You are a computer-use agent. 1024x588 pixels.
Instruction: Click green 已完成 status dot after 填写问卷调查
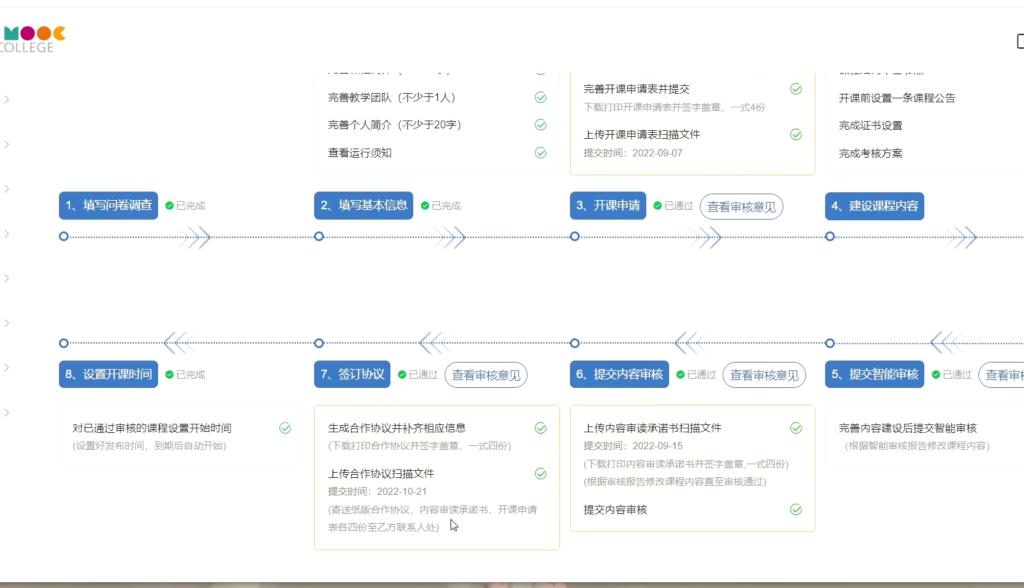tap(170, 206)
